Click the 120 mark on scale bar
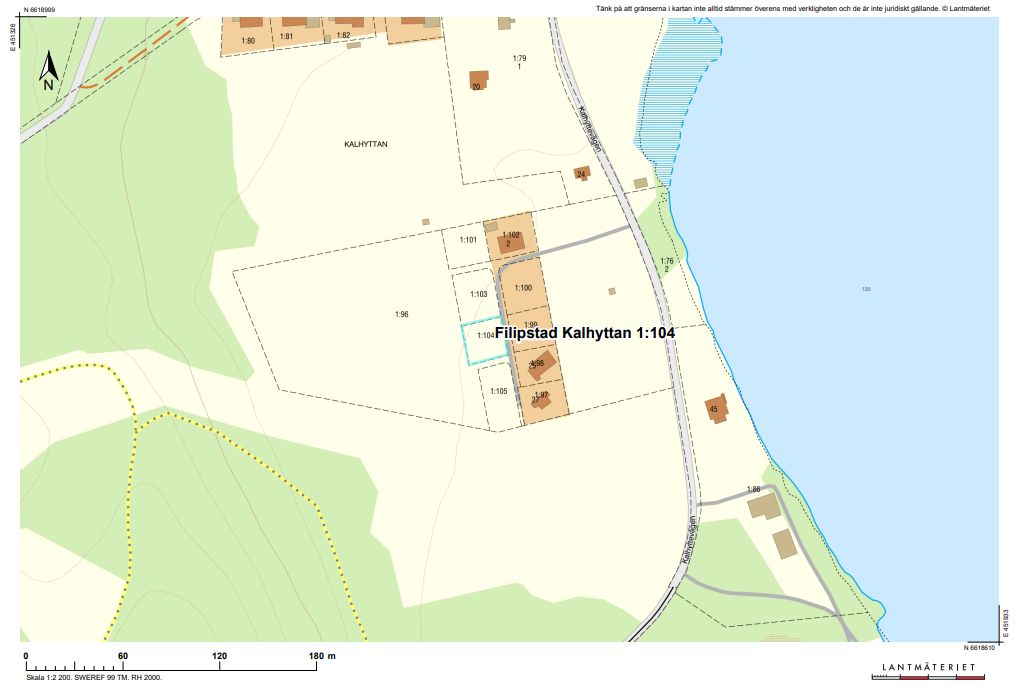Viewport: 1017px width, 697px height. pos(220,656)
